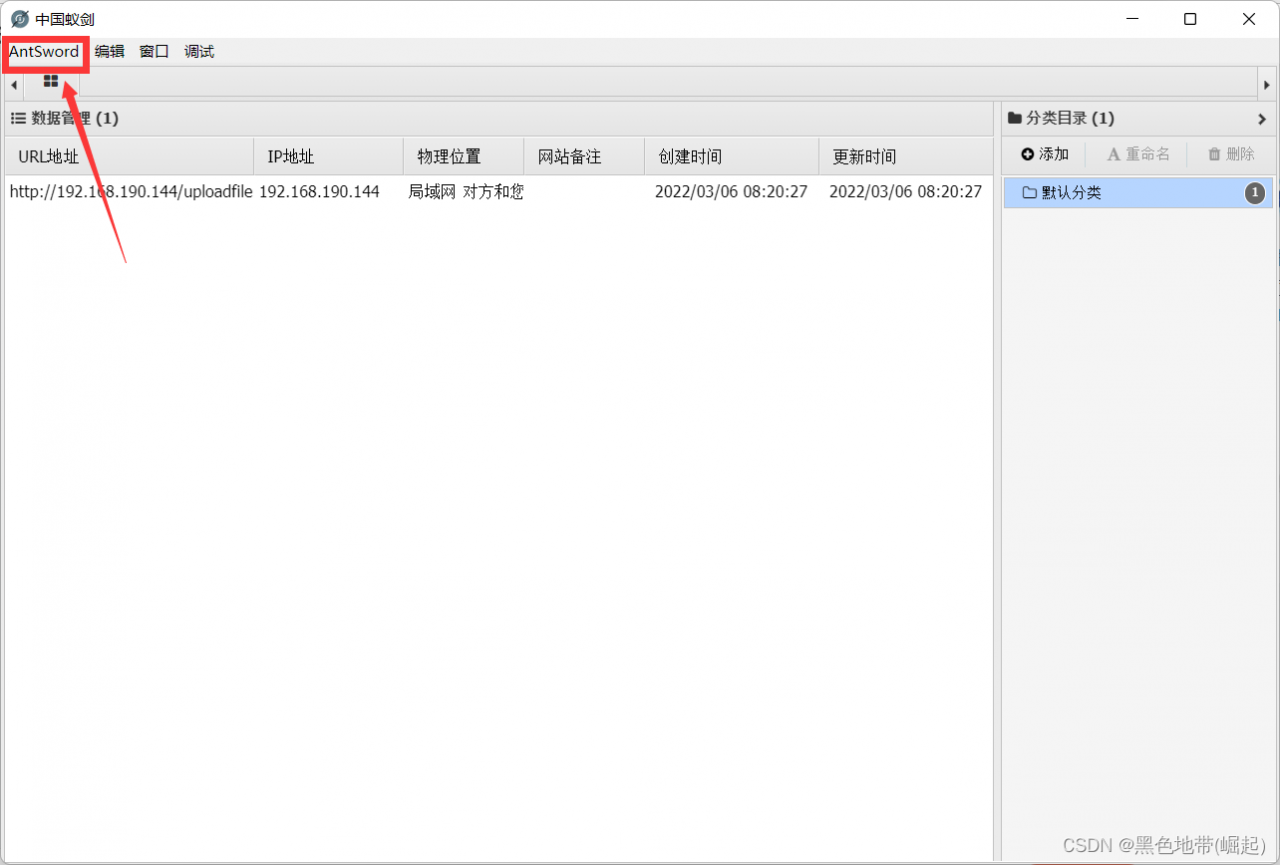This screenshot has width=1280, height=865.
Task: Close the 中国蚁剑 window
Action: [x=1249, y=19]
